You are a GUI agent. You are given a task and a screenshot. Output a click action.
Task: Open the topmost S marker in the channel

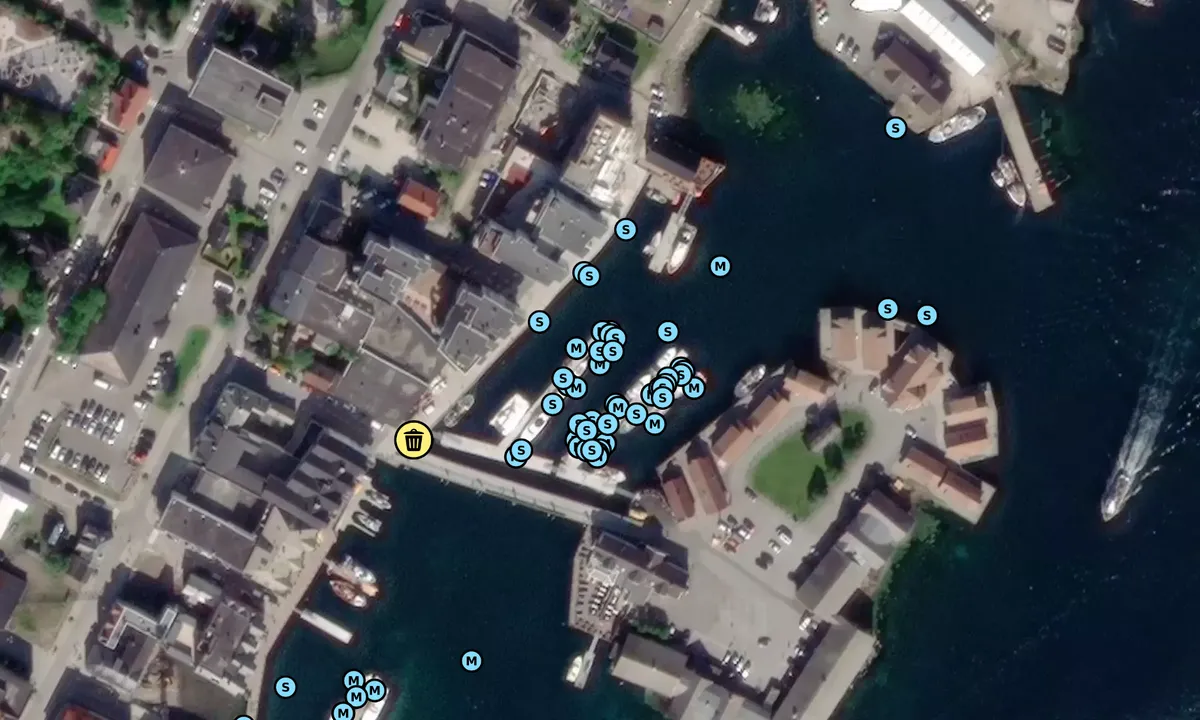point(625,228)
